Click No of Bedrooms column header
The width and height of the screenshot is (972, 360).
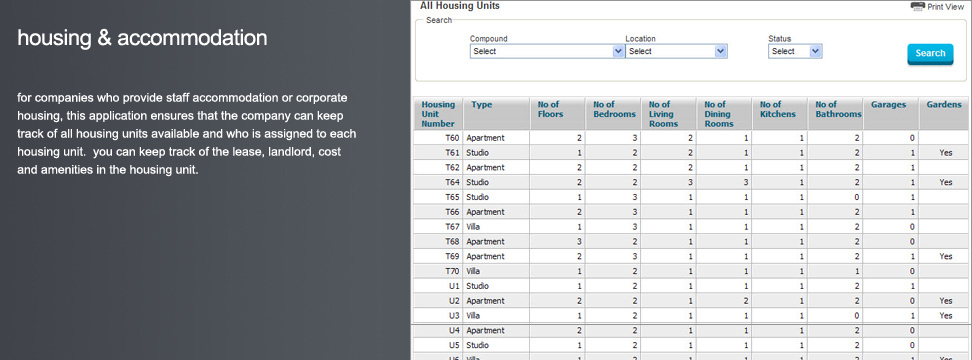coord(614,109)
